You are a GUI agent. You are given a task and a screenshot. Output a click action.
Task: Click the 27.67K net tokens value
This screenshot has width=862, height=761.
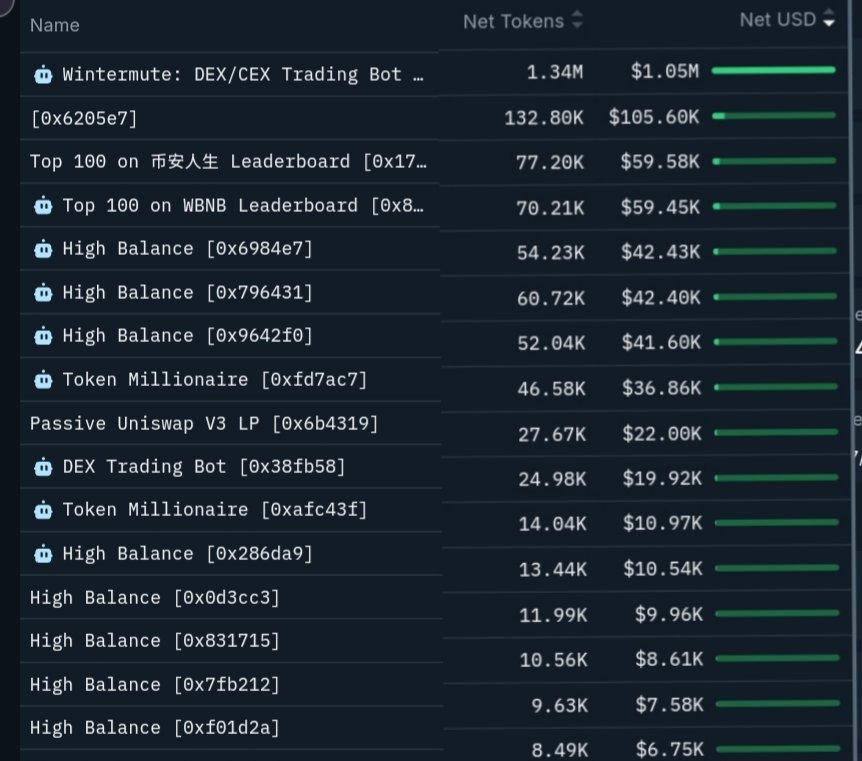552,434
